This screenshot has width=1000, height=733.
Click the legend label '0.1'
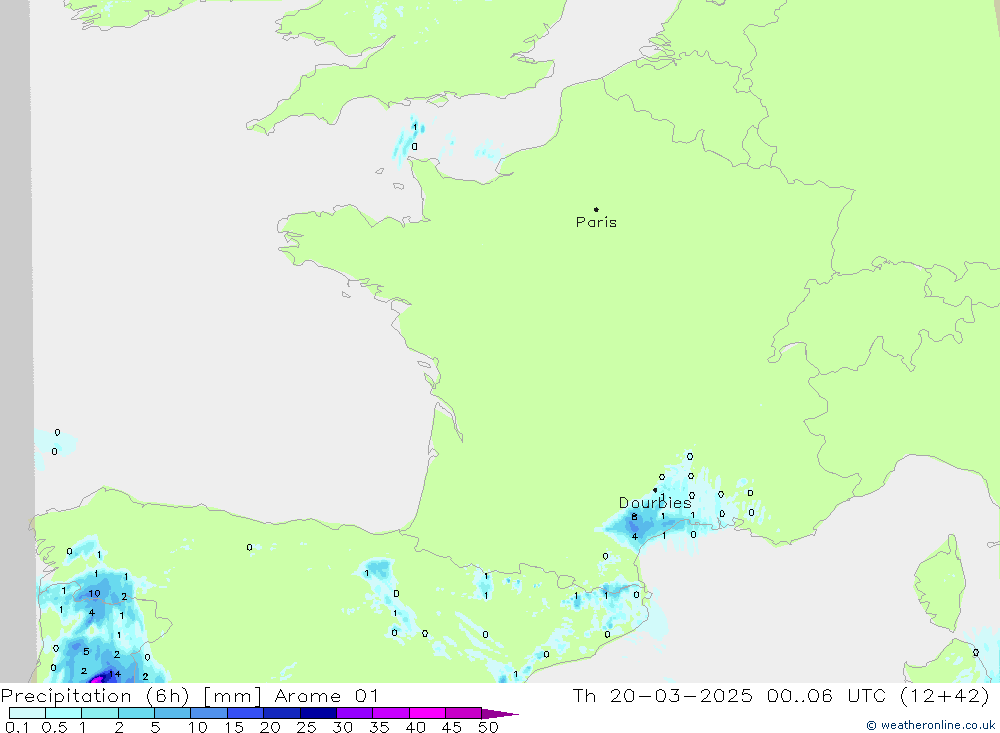(17, 727)
